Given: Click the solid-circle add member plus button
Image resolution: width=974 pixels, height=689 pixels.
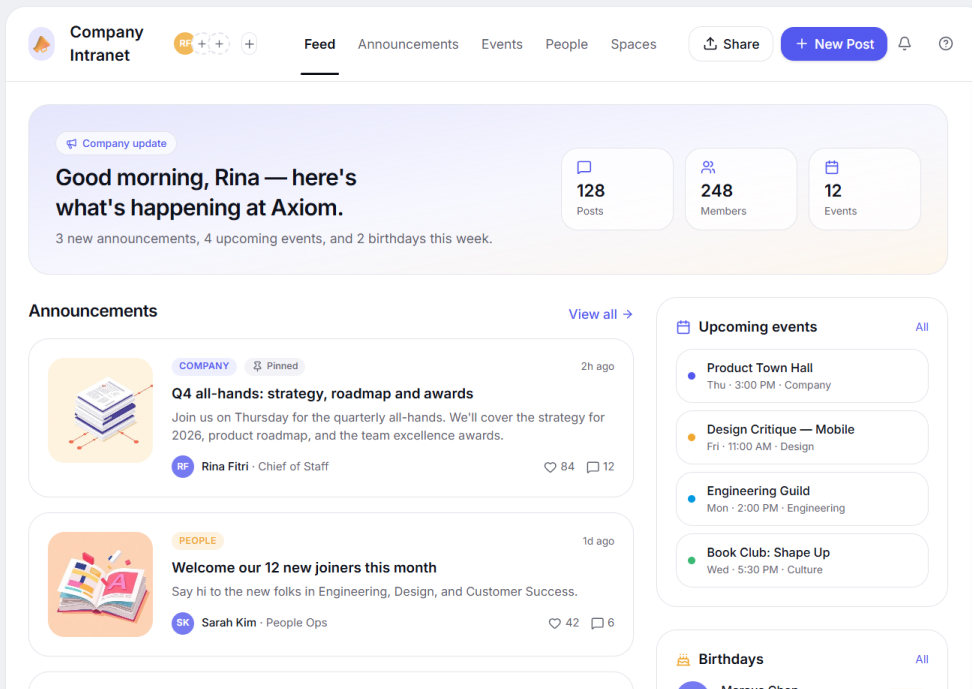Looking at the screenshot, I should [249, 44].
